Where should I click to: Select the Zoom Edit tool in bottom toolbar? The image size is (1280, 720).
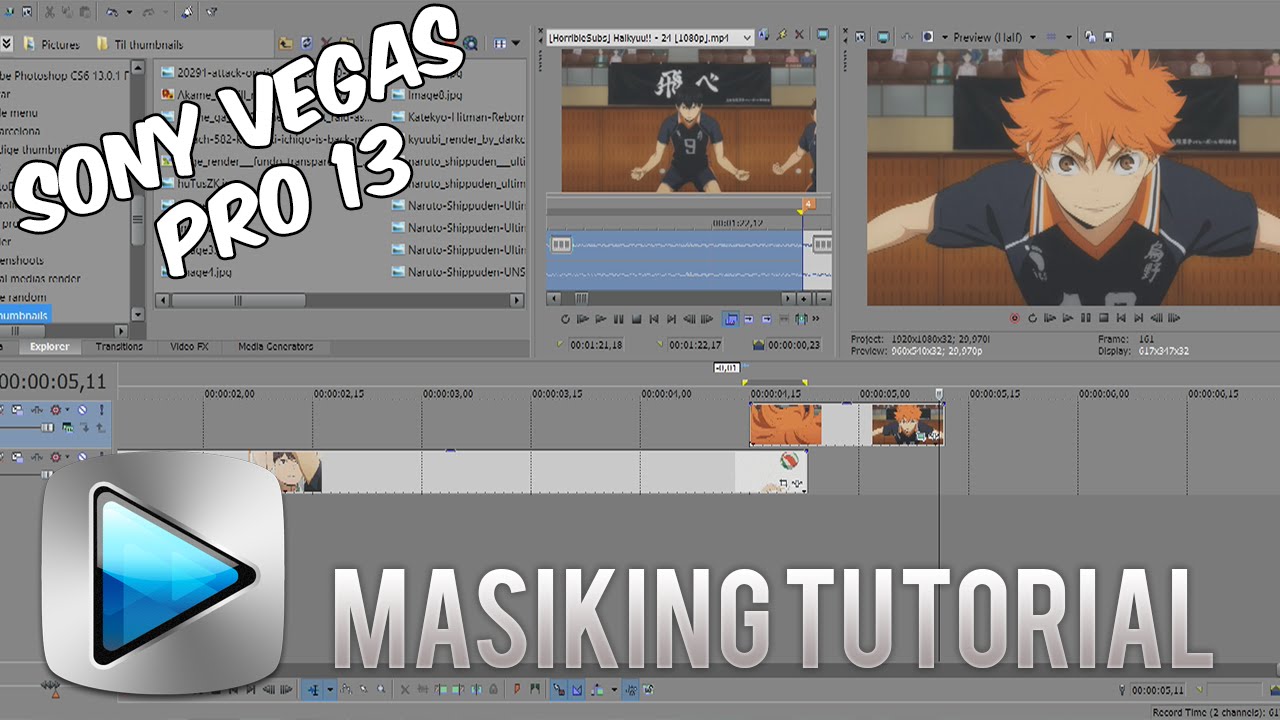(381, 690)
